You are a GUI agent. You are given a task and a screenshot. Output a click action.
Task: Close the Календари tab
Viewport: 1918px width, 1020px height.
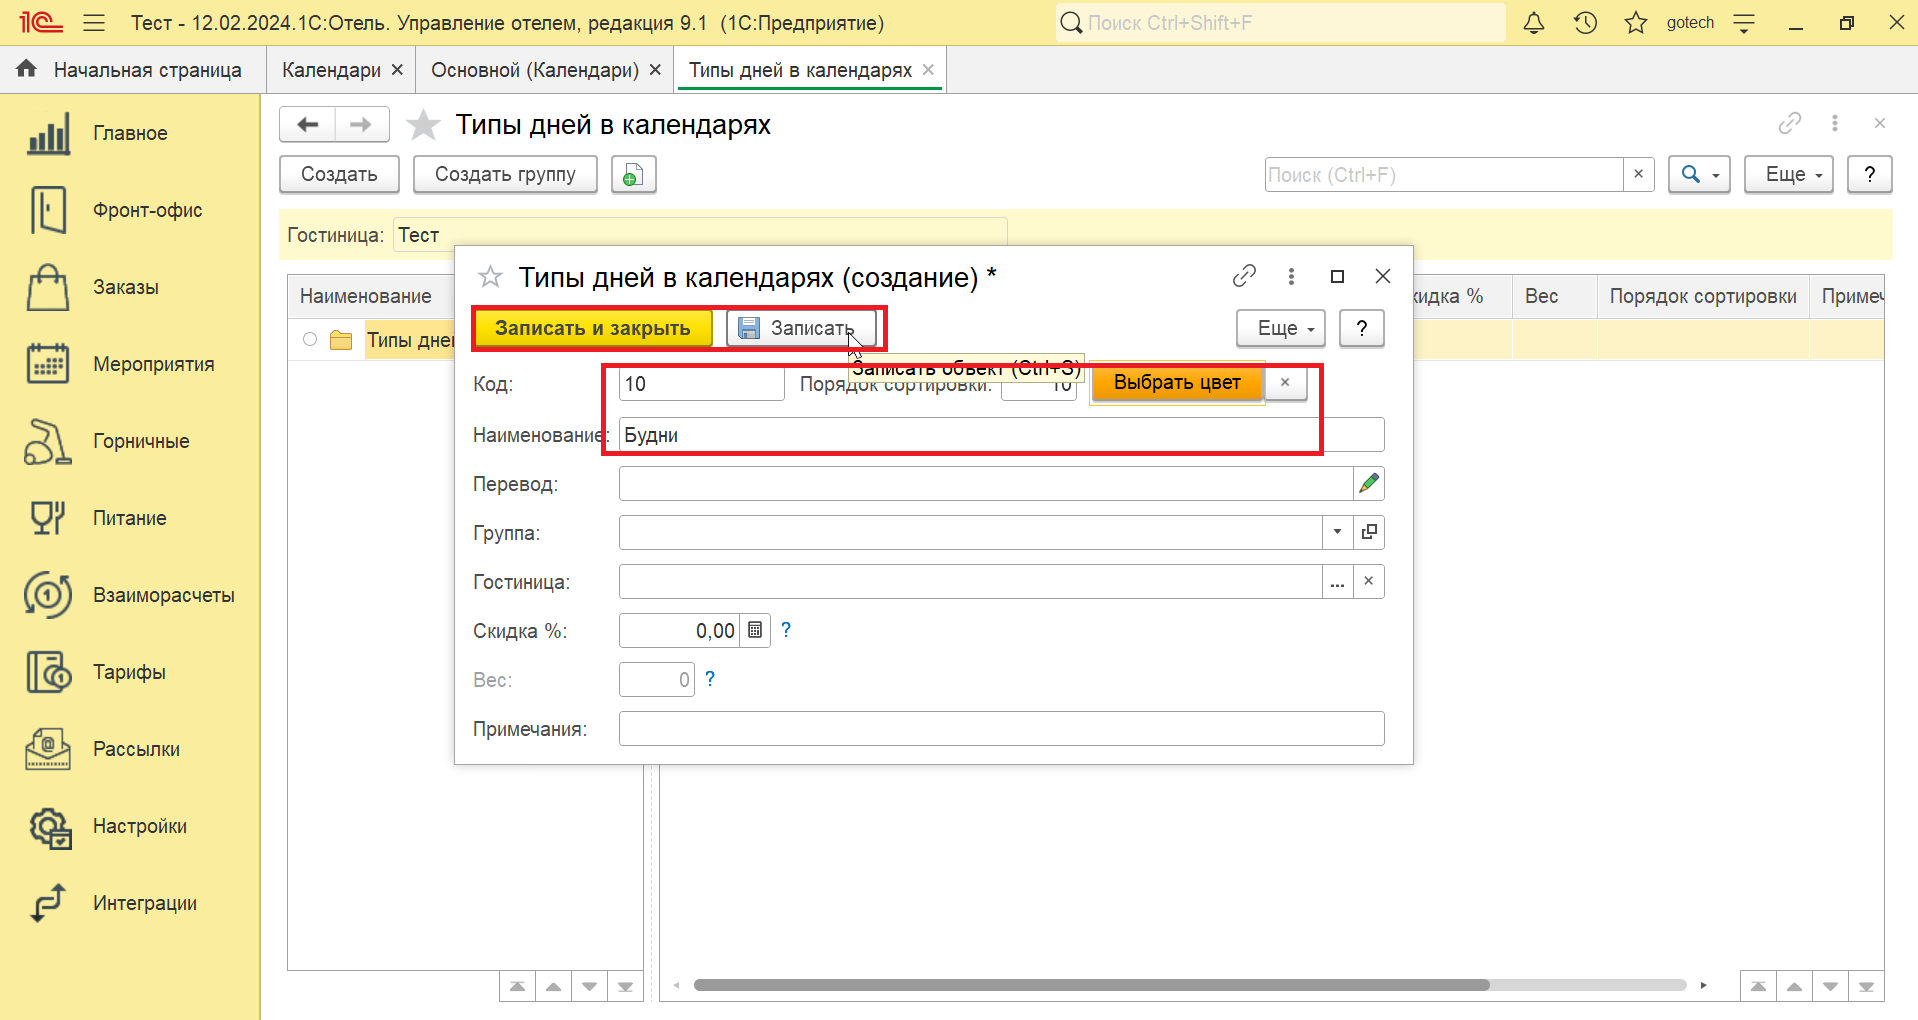[397, 70]
